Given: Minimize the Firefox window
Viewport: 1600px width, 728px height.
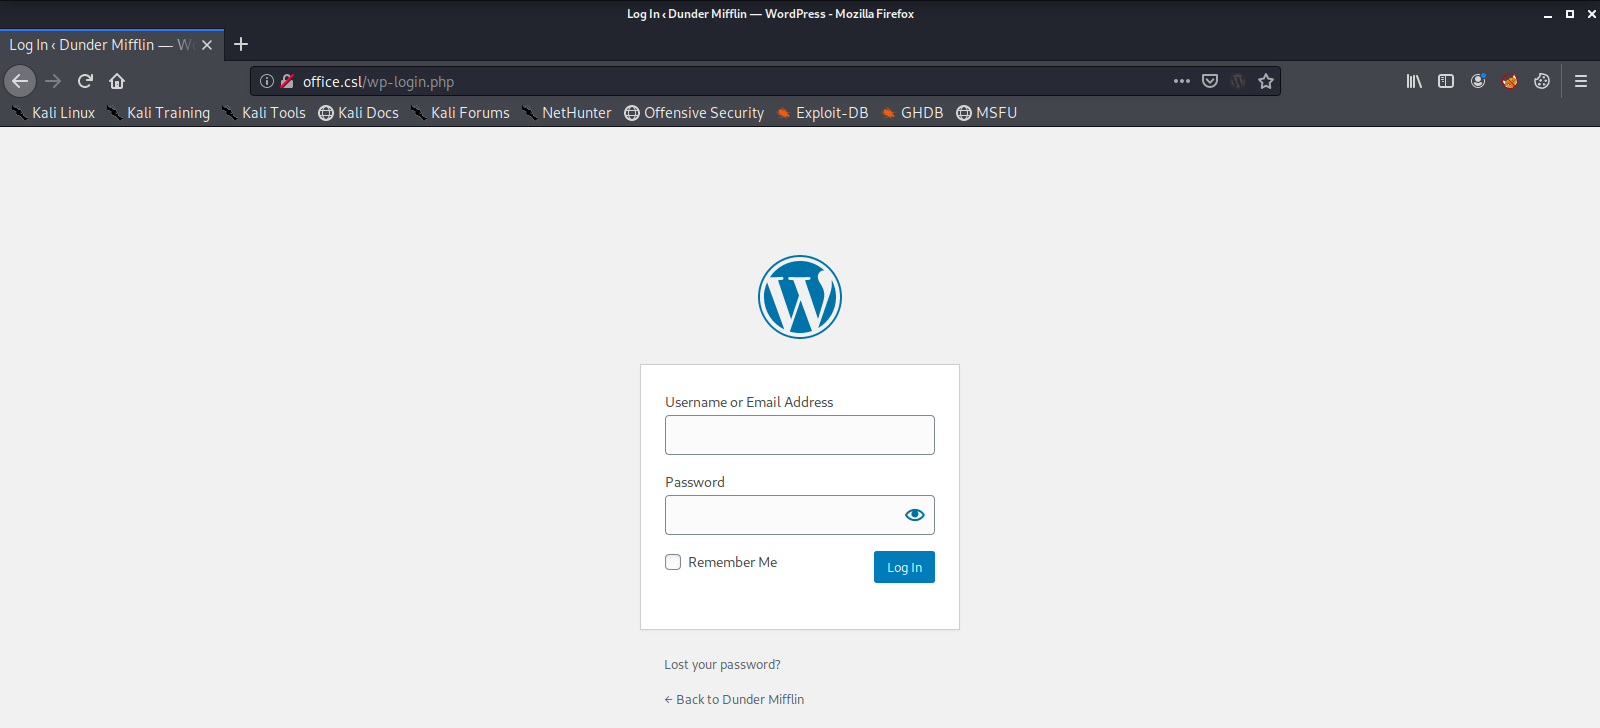Looking at the screenshot, I should [1548, 14].
